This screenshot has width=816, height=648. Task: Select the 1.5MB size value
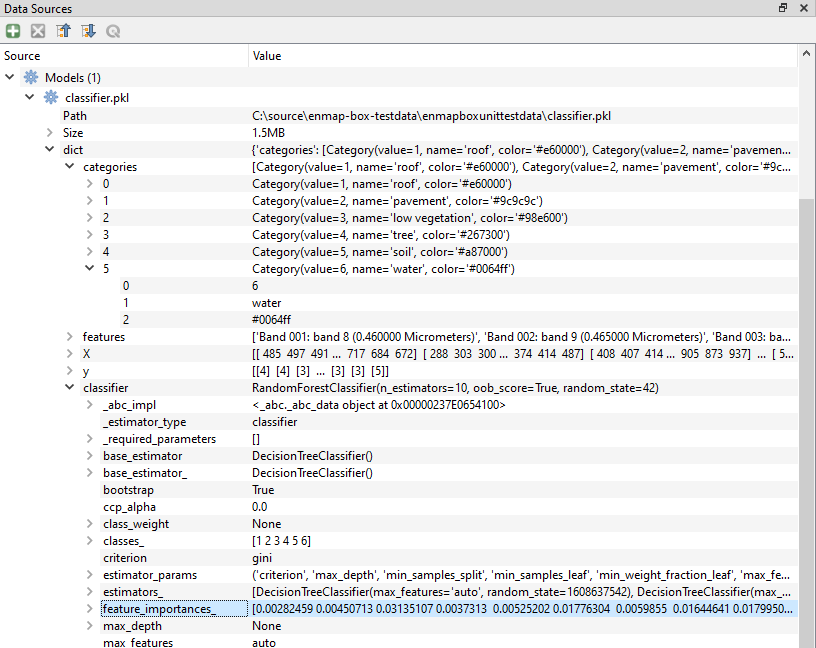pyautogui.click(x=269, y=133)
